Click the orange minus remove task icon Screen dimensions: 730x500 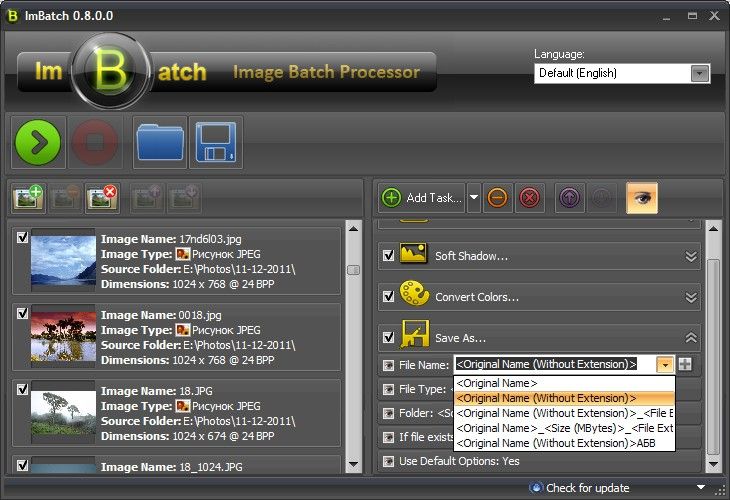(497, 198)
